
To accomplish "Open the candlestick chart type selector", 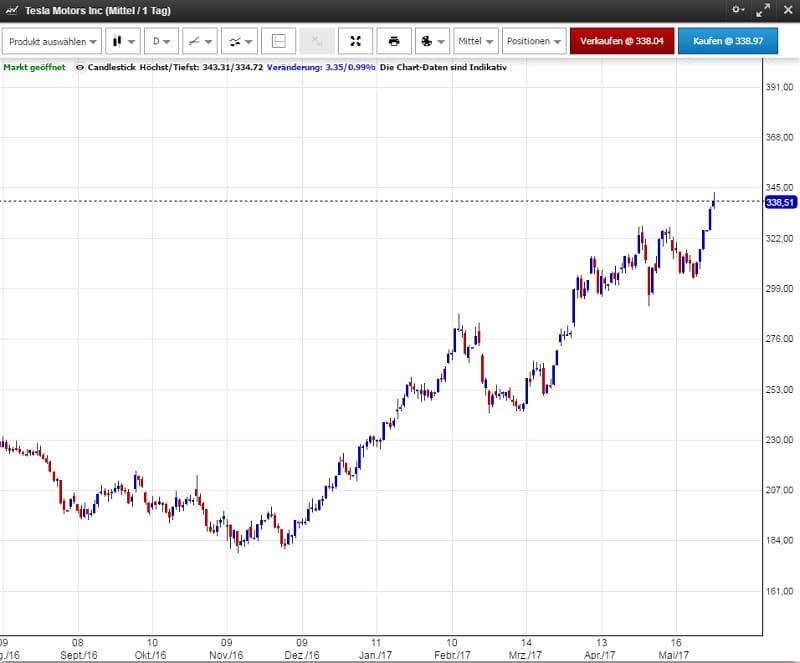I will point(123,42).
